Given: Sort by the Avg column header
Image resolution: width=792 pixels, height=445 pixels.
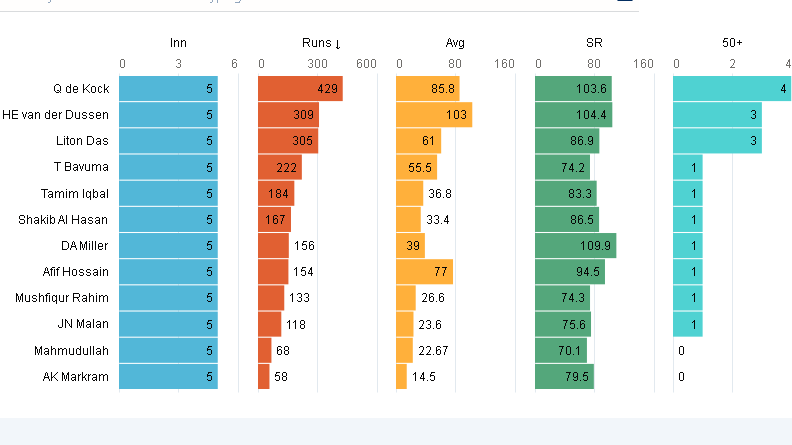Looking at the screenshot, I should click(455, 43).
